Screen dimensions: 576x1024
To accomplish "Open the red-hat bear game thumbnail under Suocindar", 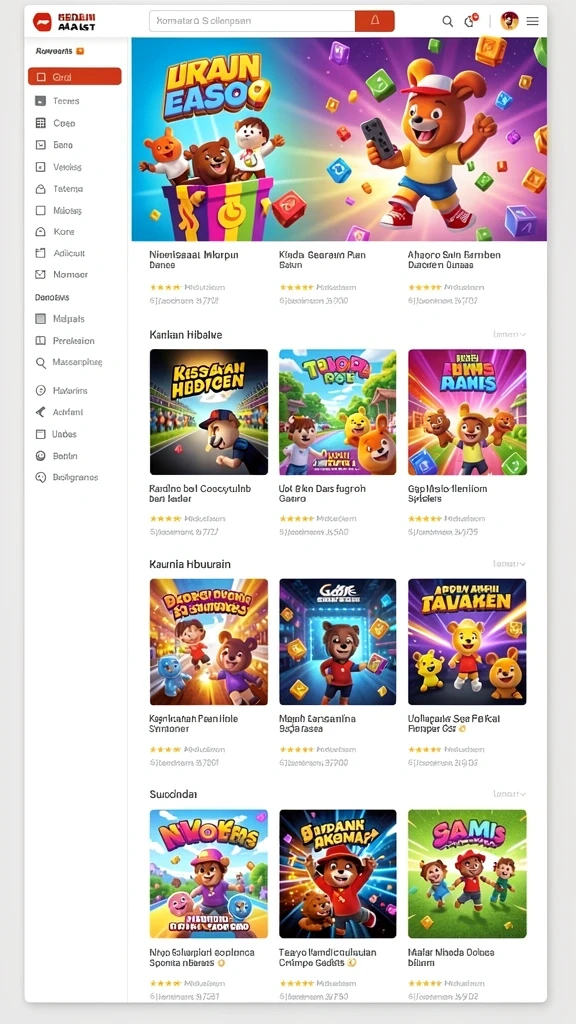I will (x=338, y=874).
